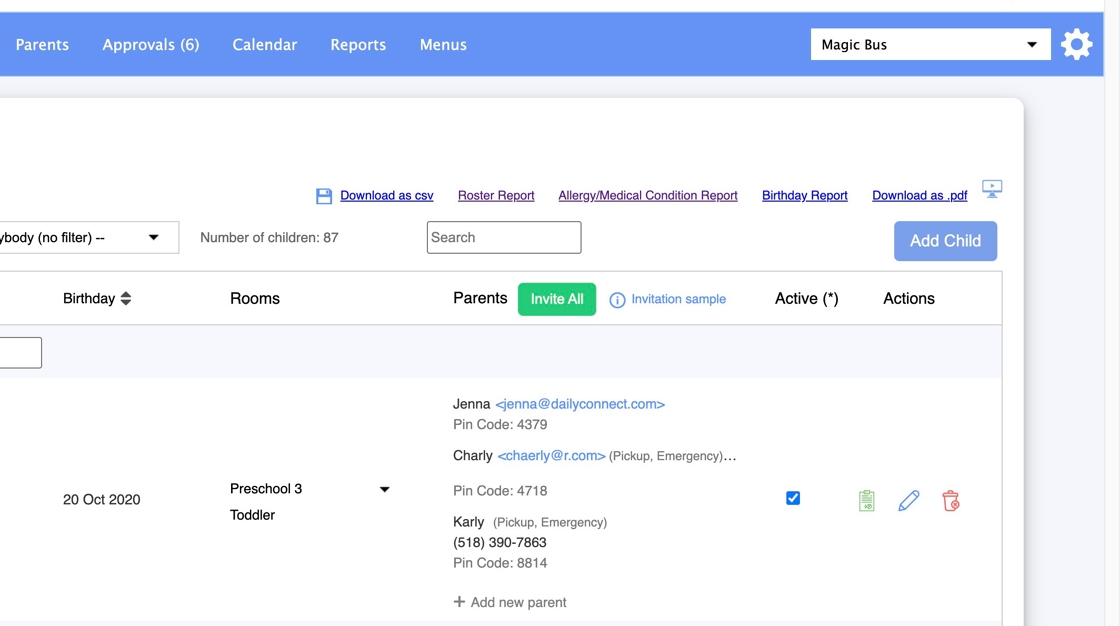Go to Parents menu
This screenshot has height=626, width=1120.
tap(42, 44)
